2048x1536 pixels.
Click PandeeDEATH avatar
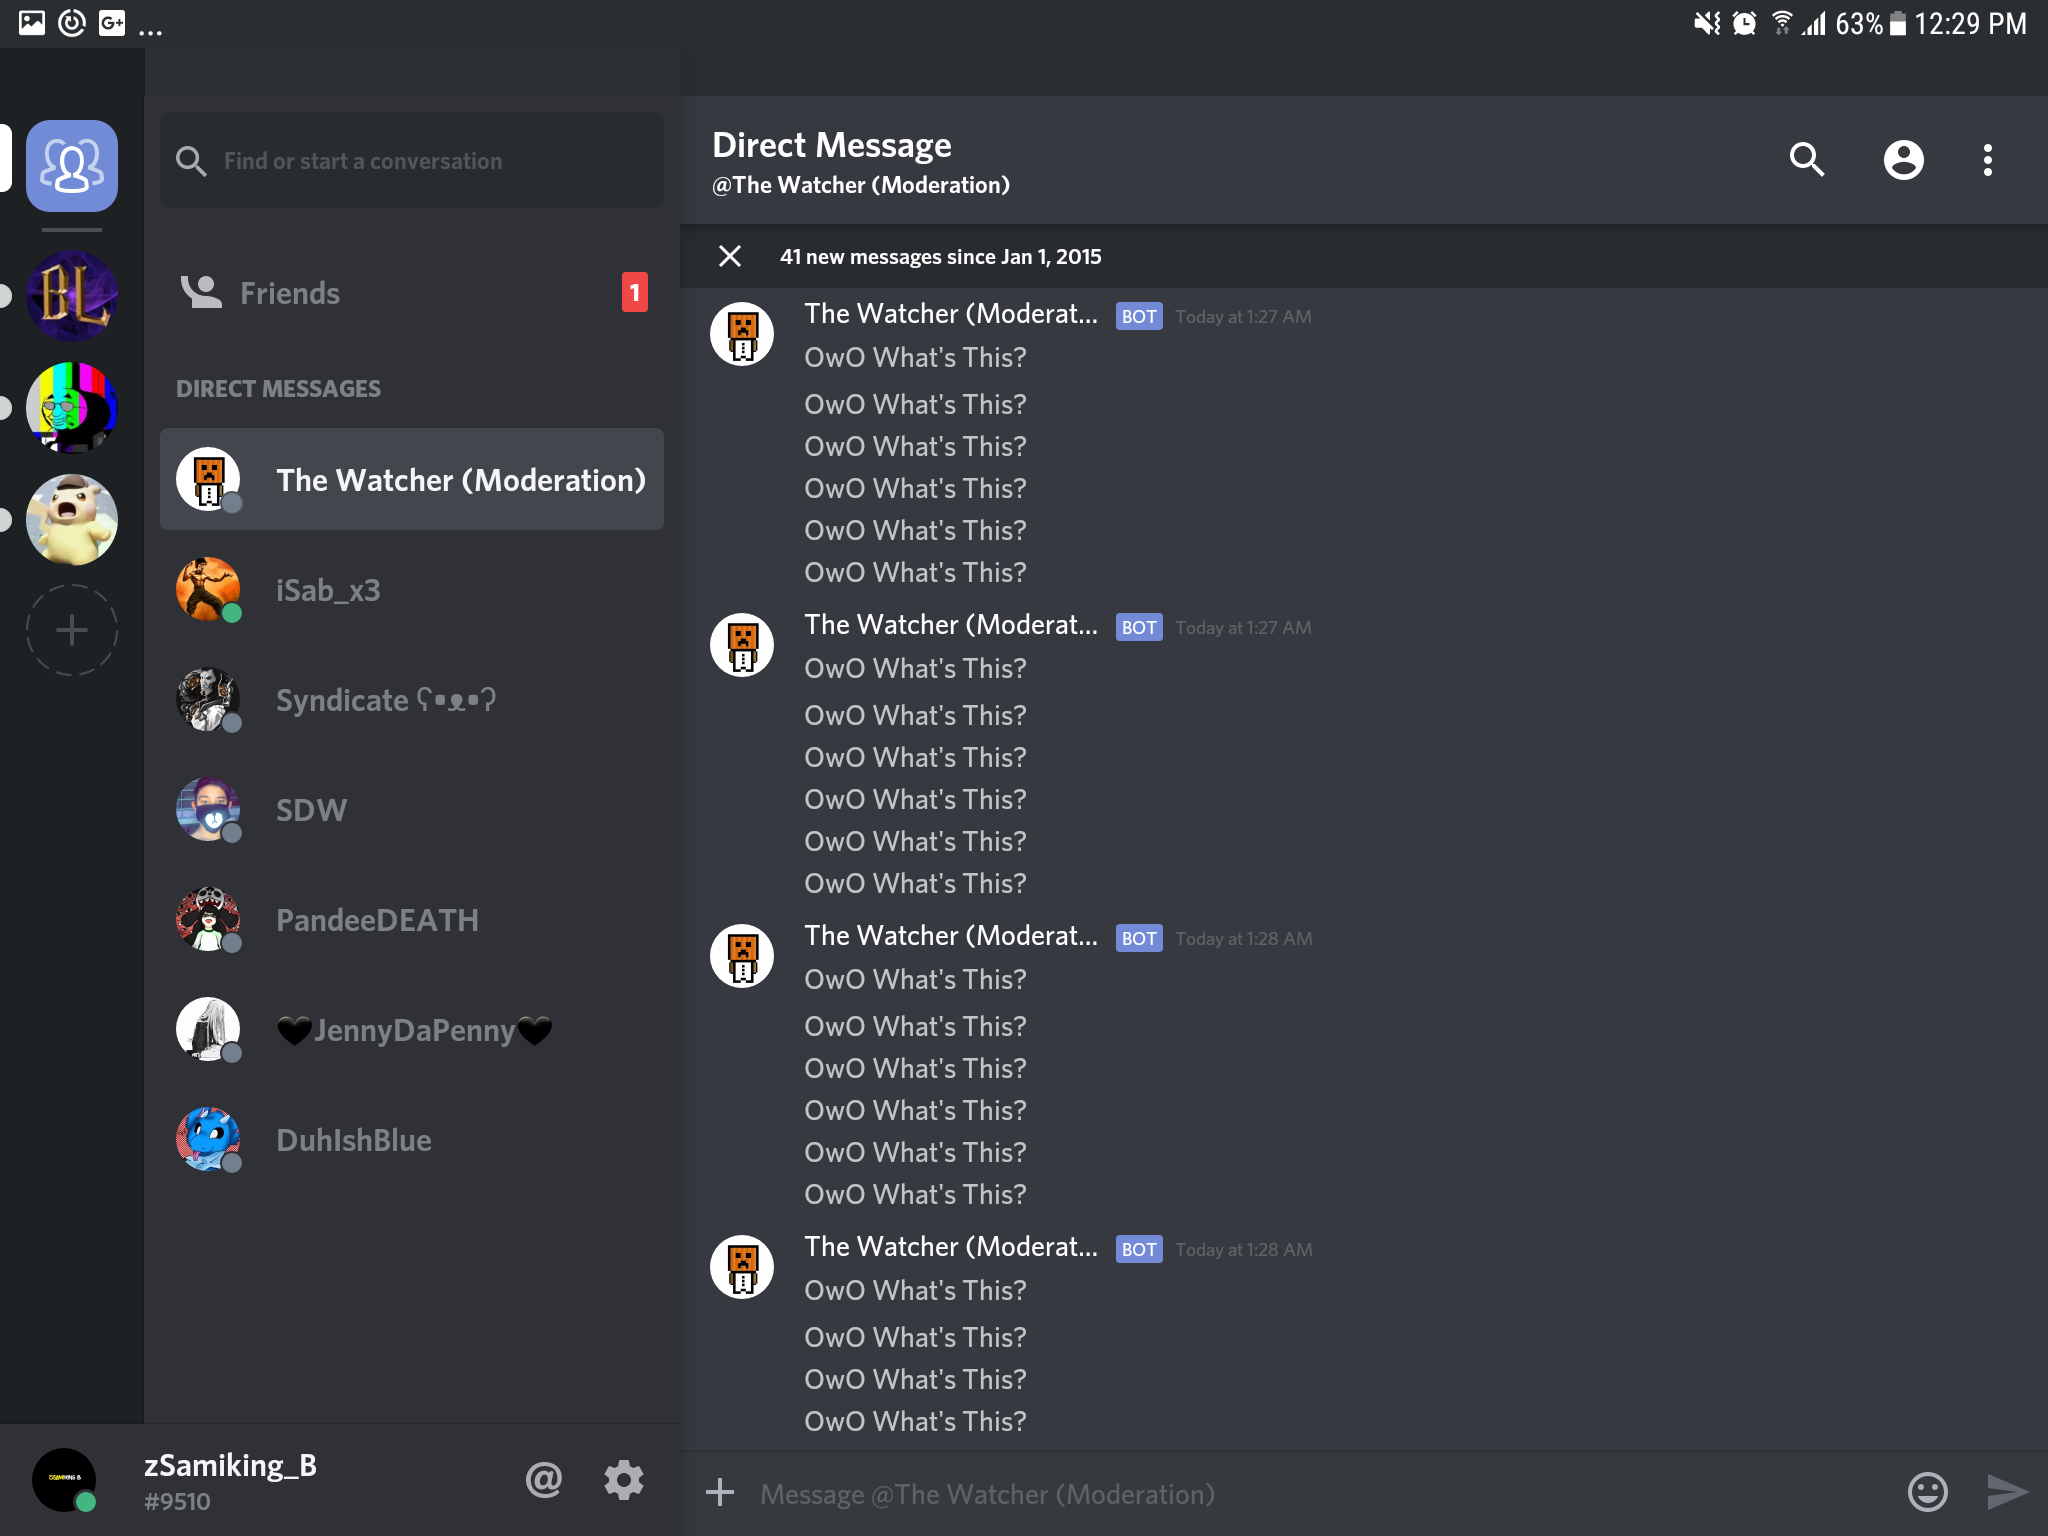(208, 920)
